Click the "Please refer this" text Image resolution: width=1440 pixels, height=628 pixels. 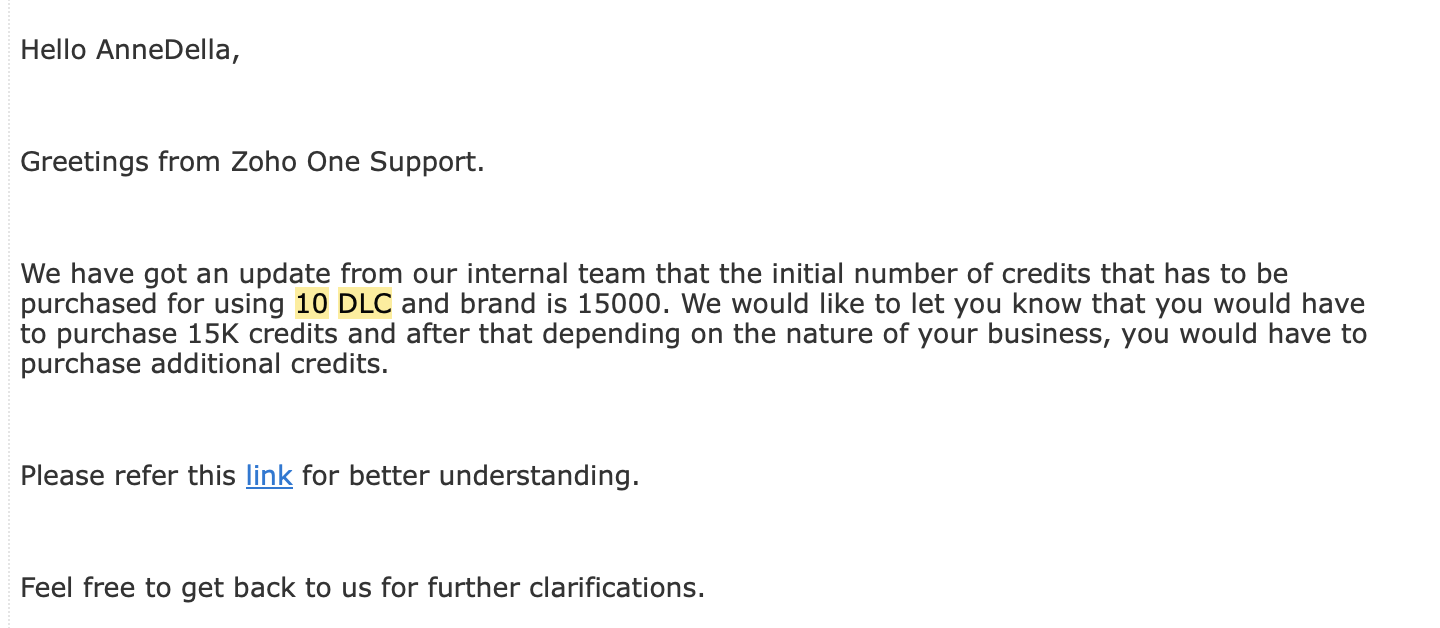point(128,475)
